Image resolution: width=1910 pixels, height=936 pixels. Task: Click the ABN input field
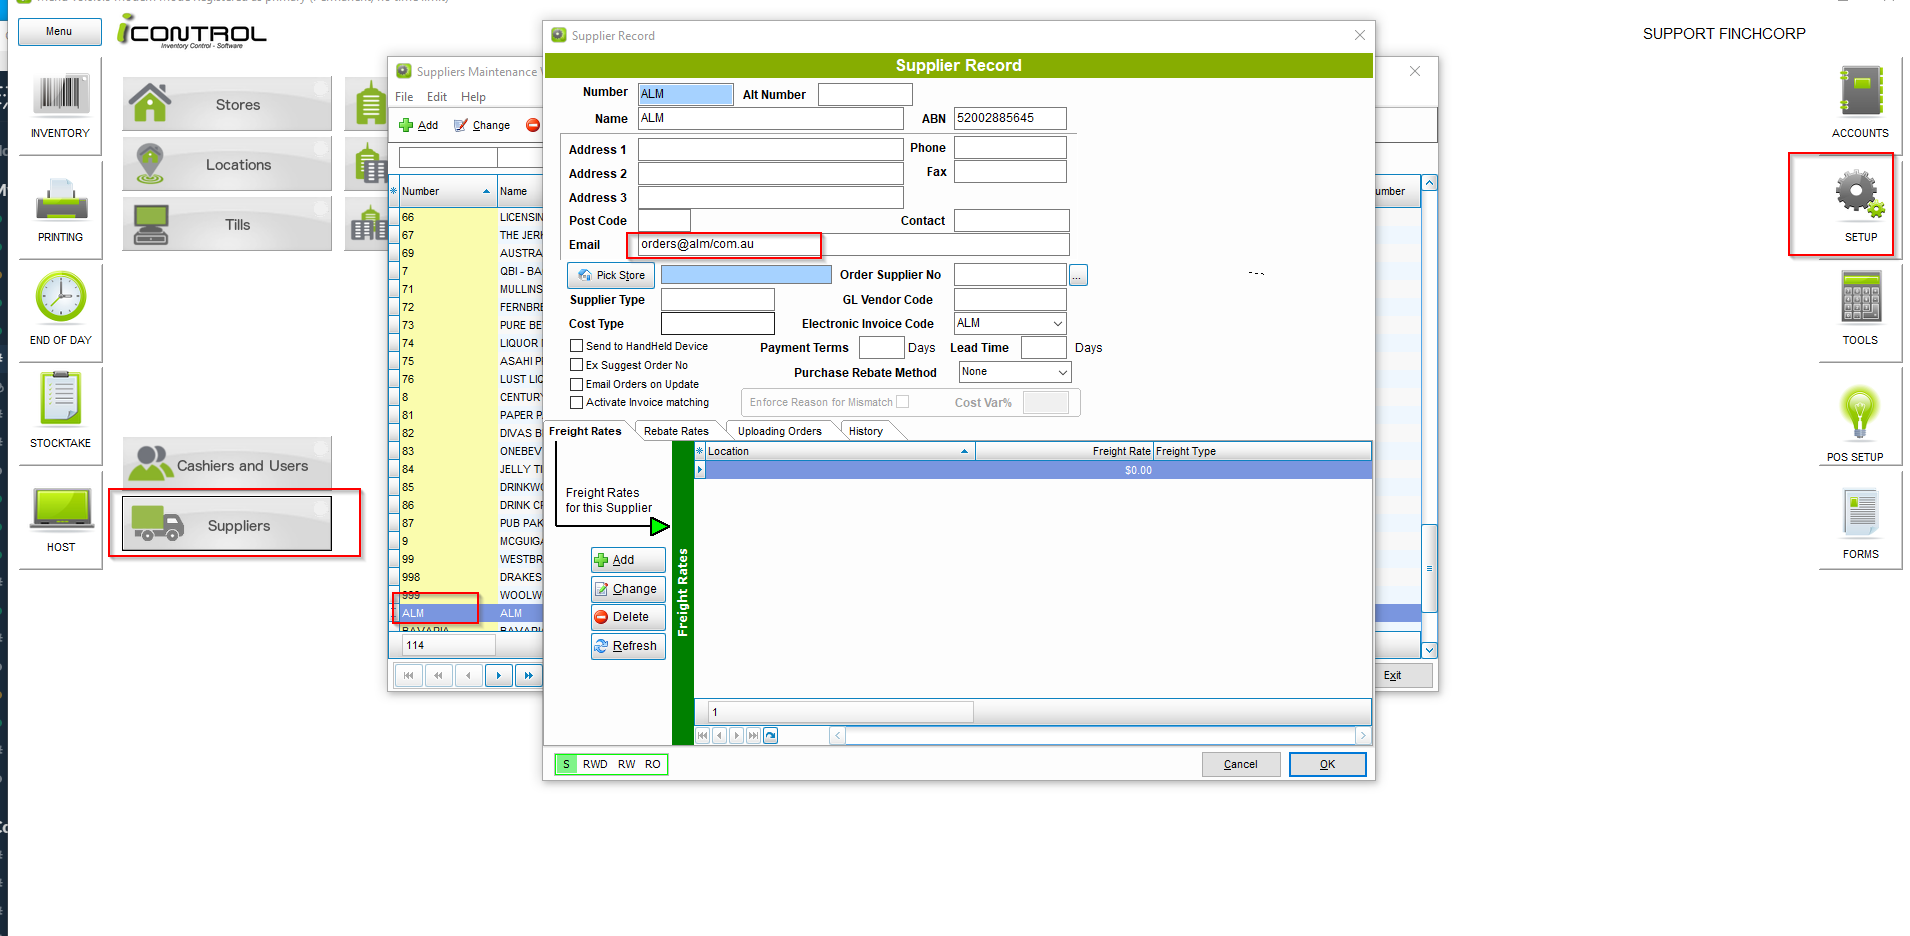click(x=1010, y=118)
